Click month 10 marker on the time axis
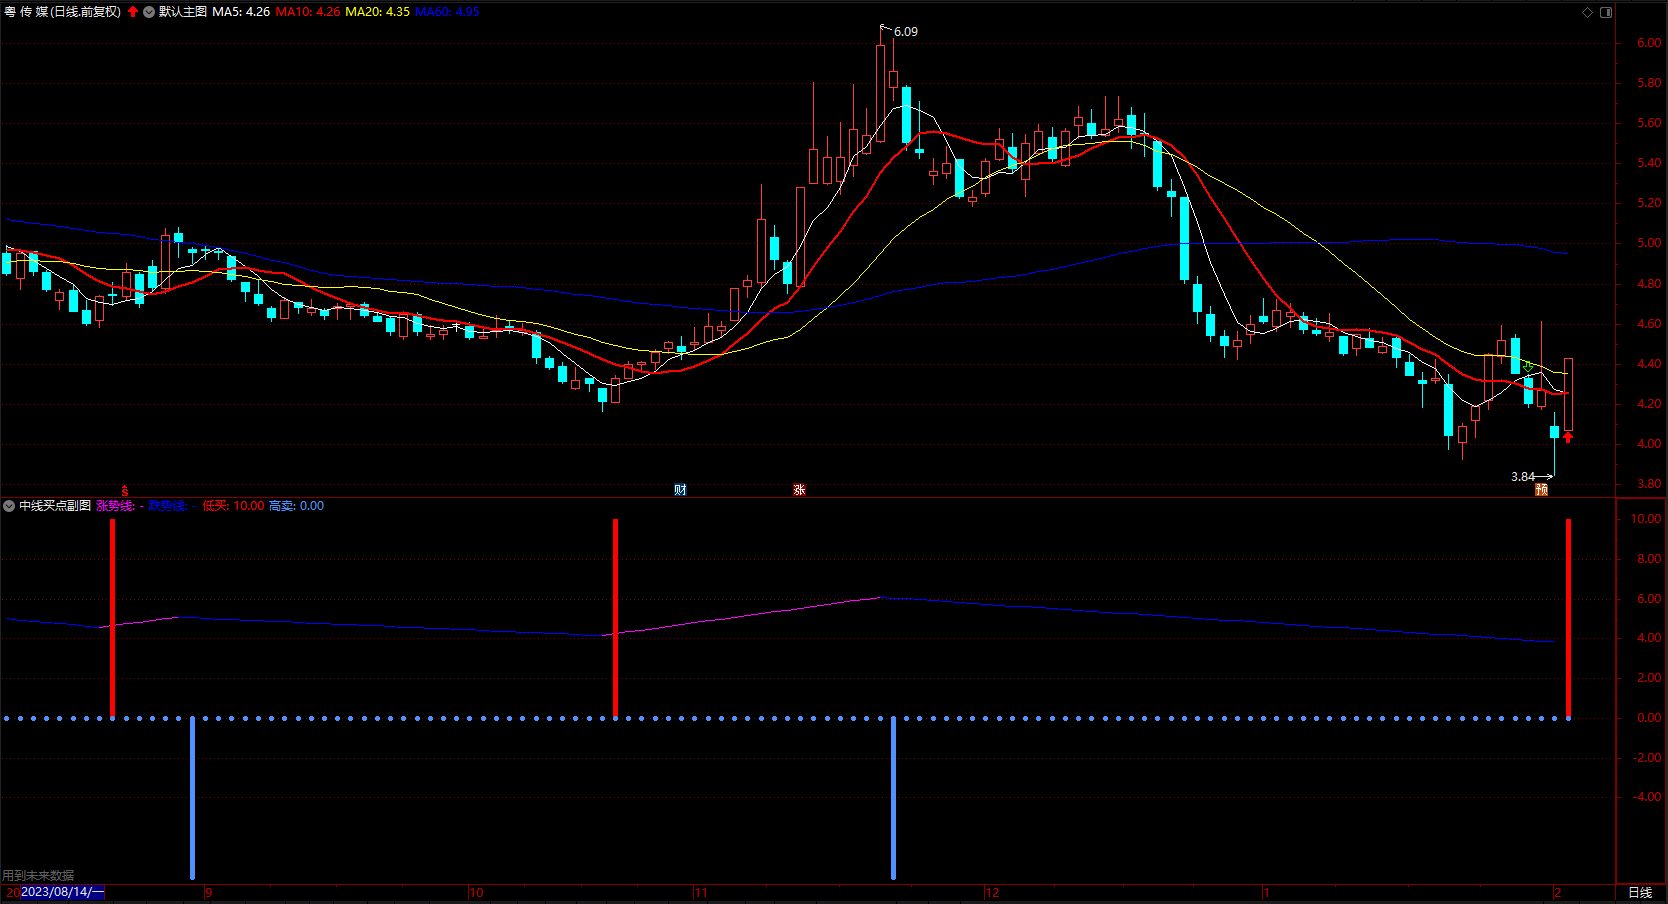This screenshot has width=1668, height=904. click(x=477, y=893)
